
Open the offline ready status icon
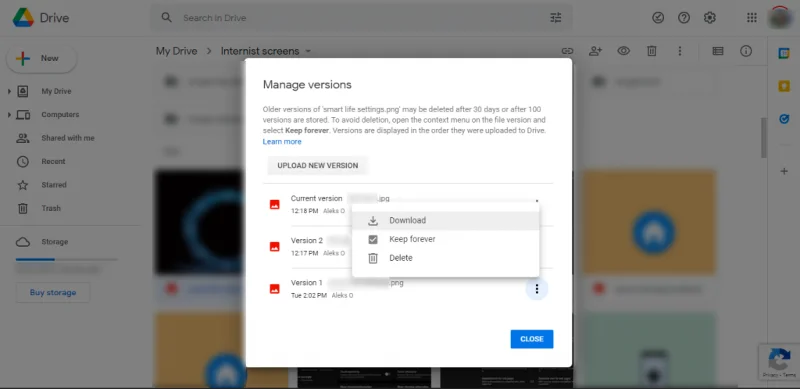pyautogui.click(x=658, y=18)
